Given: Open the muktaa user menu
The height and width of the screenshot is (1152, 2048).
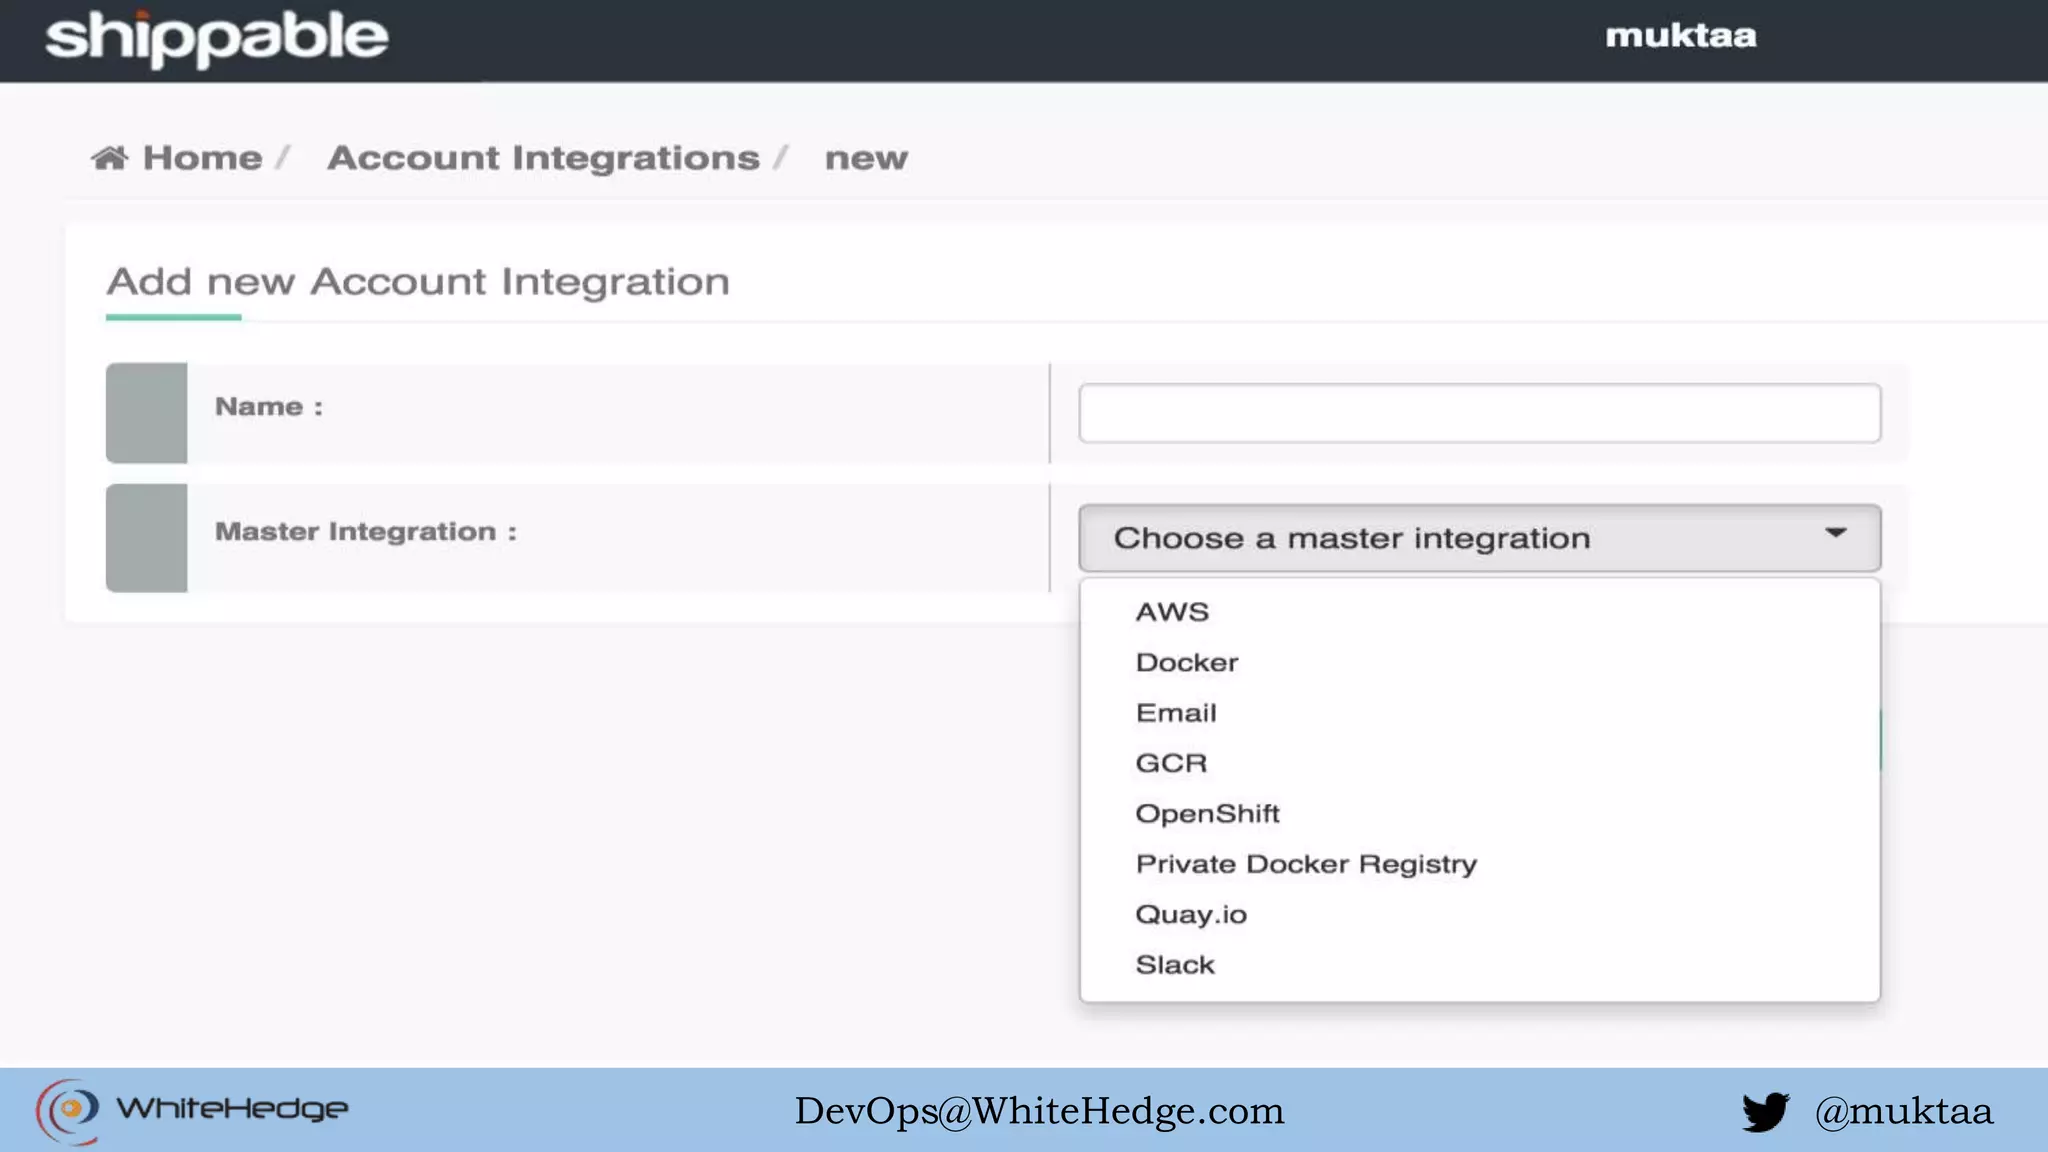Looking at the screenshot, I should coord(1680,36).
